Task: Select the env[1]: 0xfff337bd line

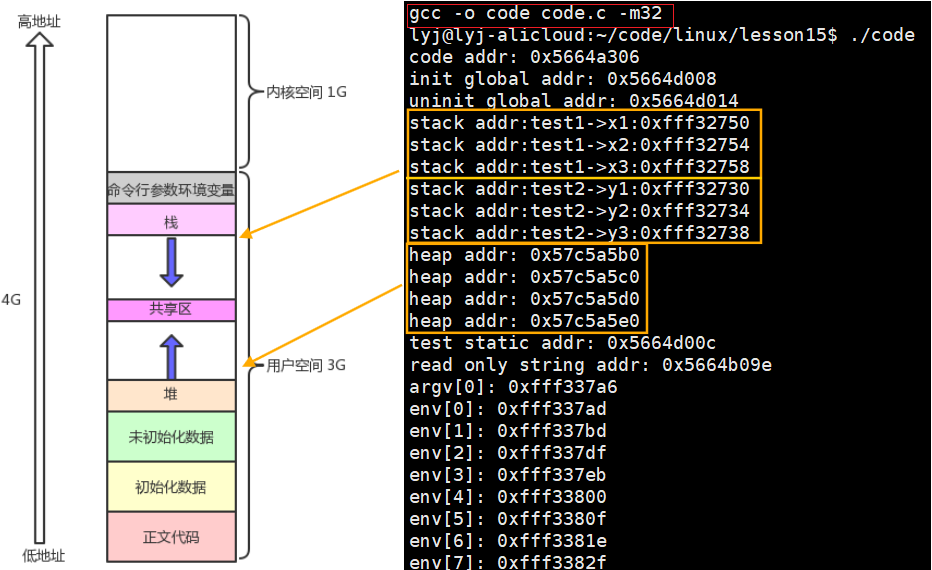Action: (x=508, y=431)
